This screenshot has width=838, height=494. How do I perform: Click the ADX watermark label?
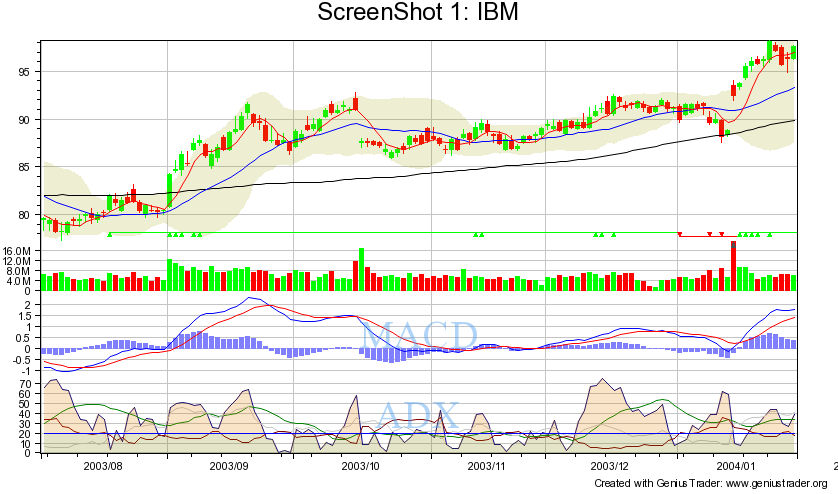418,414
